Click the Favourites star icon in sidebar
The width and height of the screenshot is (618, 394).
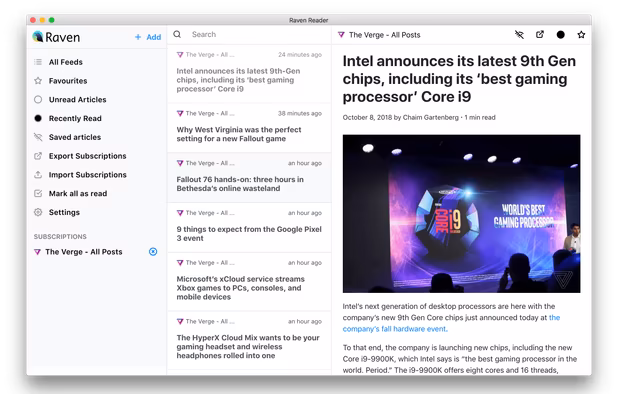click(x=38, y=81)
